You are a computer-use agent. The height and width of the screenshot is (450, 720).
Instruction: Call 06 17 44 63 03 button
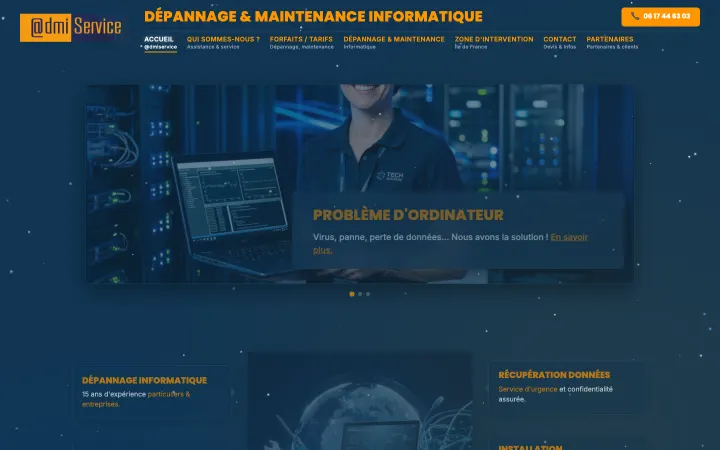pyautogui.click(x=660, y=17)
